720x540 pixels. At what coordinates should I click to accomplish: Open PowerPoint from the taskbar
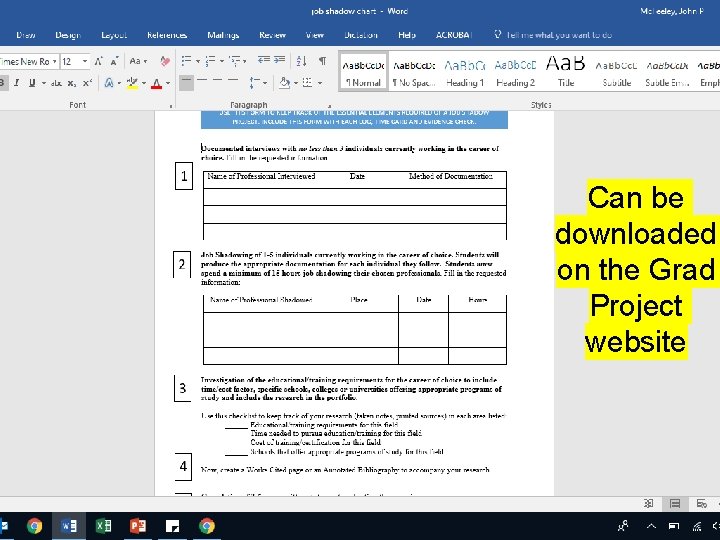138,526
